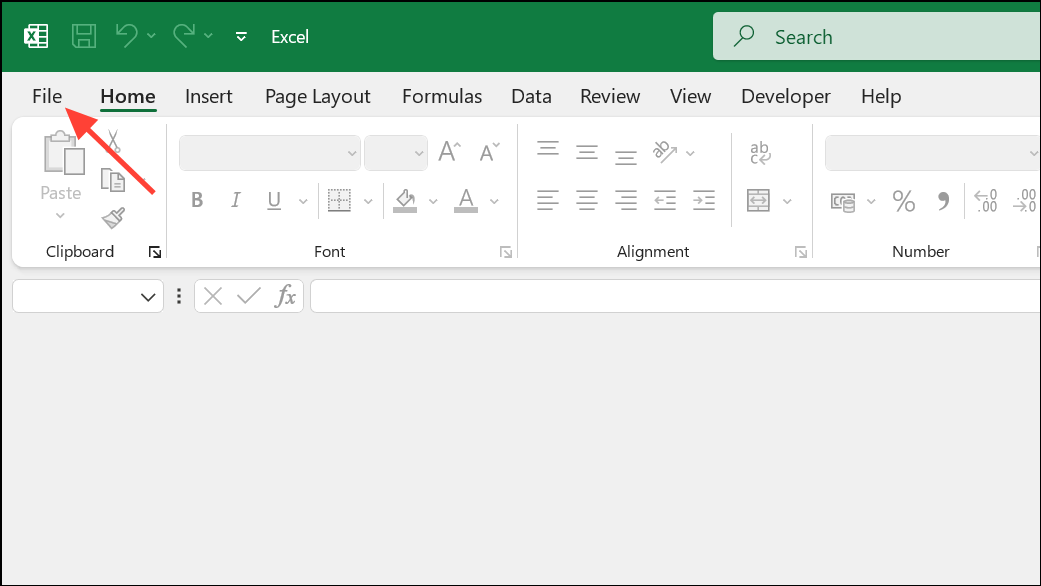Click the red Font Color swatch
This screenshot has height=586, width=1041.
(x=464, y=207)
